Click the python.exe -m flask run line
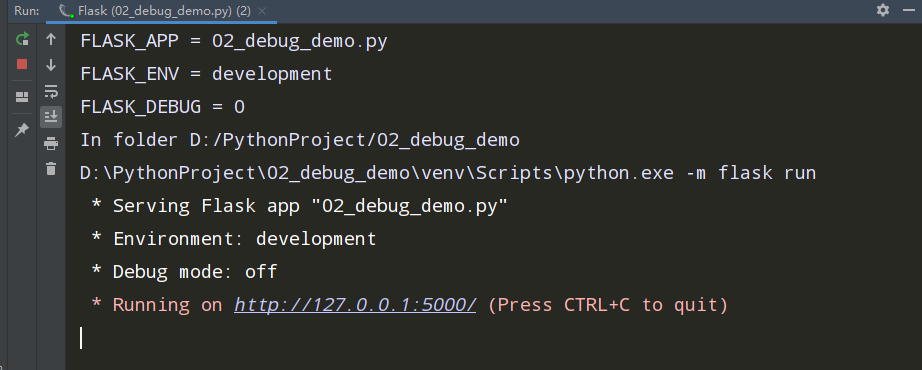 click(x=447, y=173)
